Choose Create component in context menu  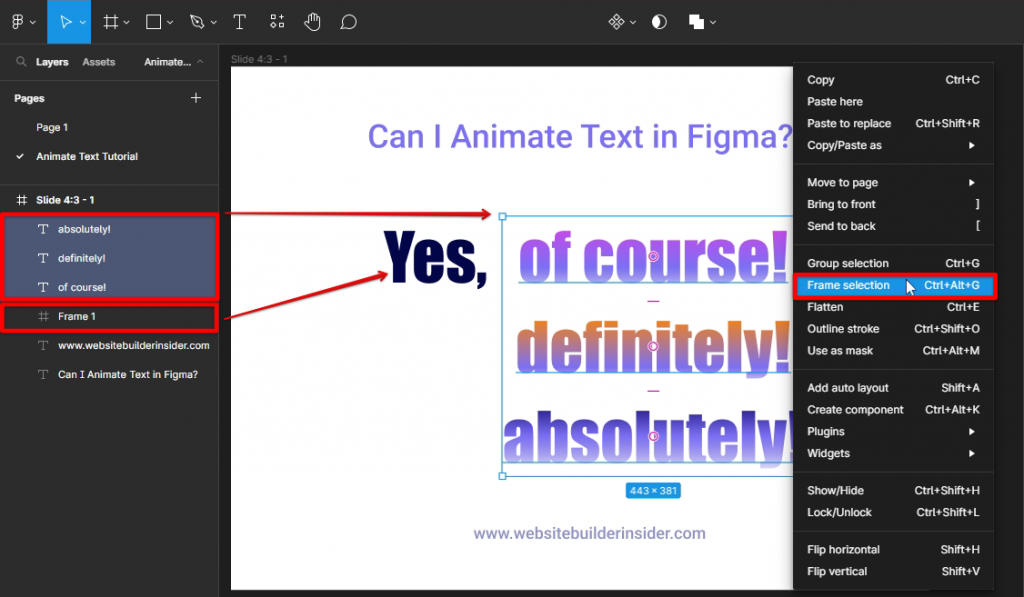[x=893, y=410]
